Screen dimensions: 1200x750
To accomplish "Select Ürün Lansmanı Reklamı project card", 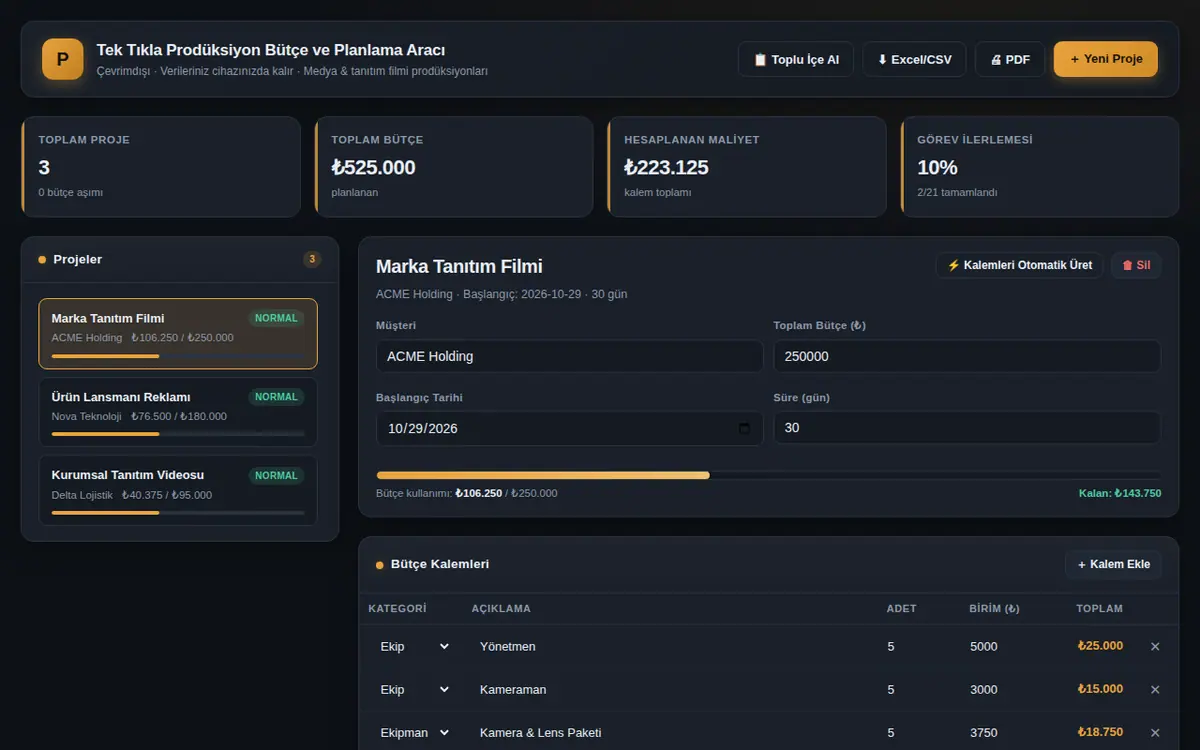I will (x=178, y=412).
